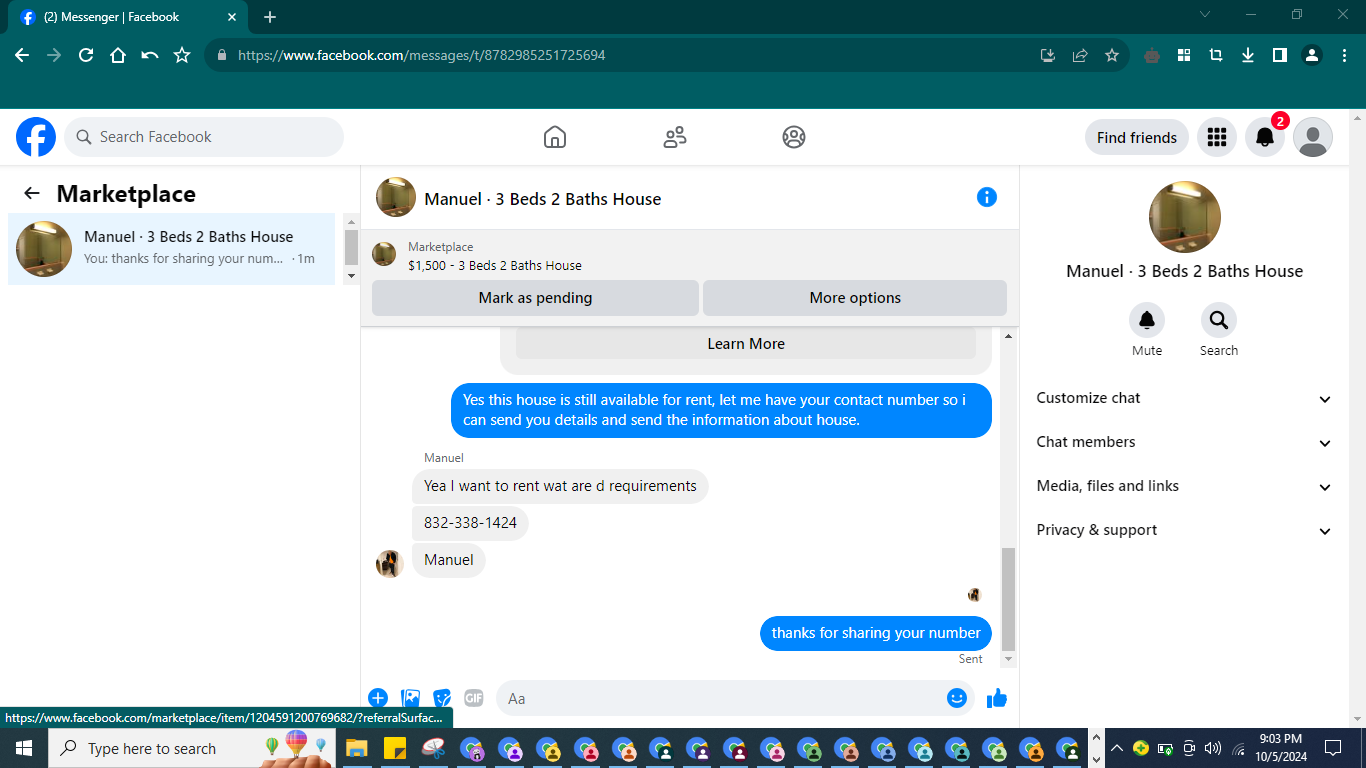Click the conversation list scrollbar down arrow
This screenshot has width=1366, height=768.
(351, 275)
